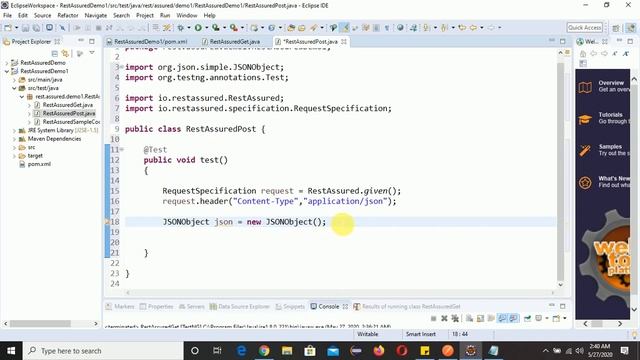Click the taskbar search box

103,351
